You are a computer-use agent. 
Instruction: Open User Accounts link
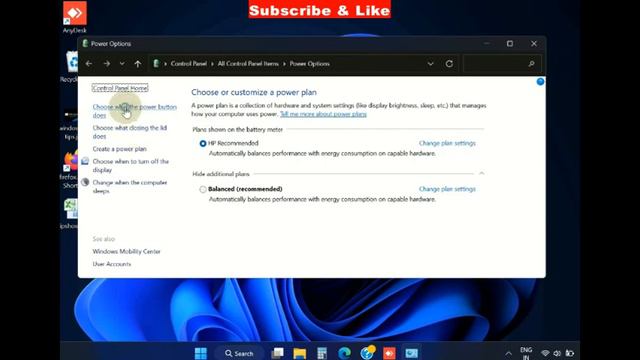pos(112,264)
